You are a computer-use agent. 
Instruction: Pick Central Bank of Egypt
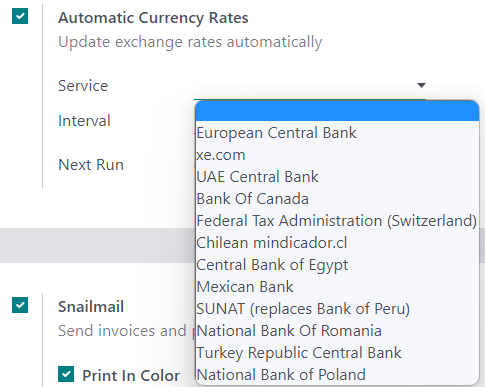[x=337, y=265]
